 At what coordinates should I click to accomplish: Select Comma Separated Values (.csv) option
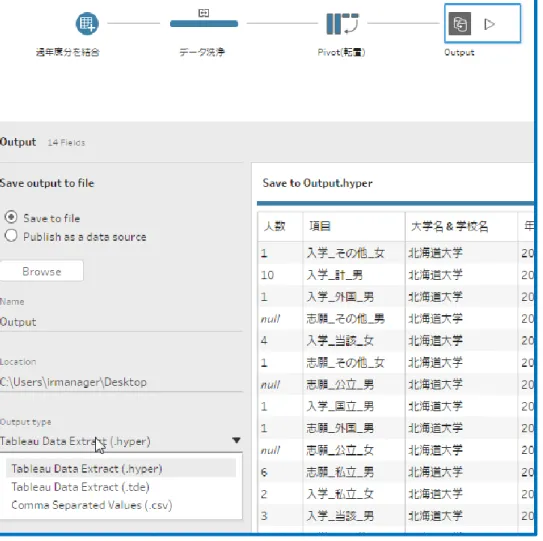(x=121, y=505)
